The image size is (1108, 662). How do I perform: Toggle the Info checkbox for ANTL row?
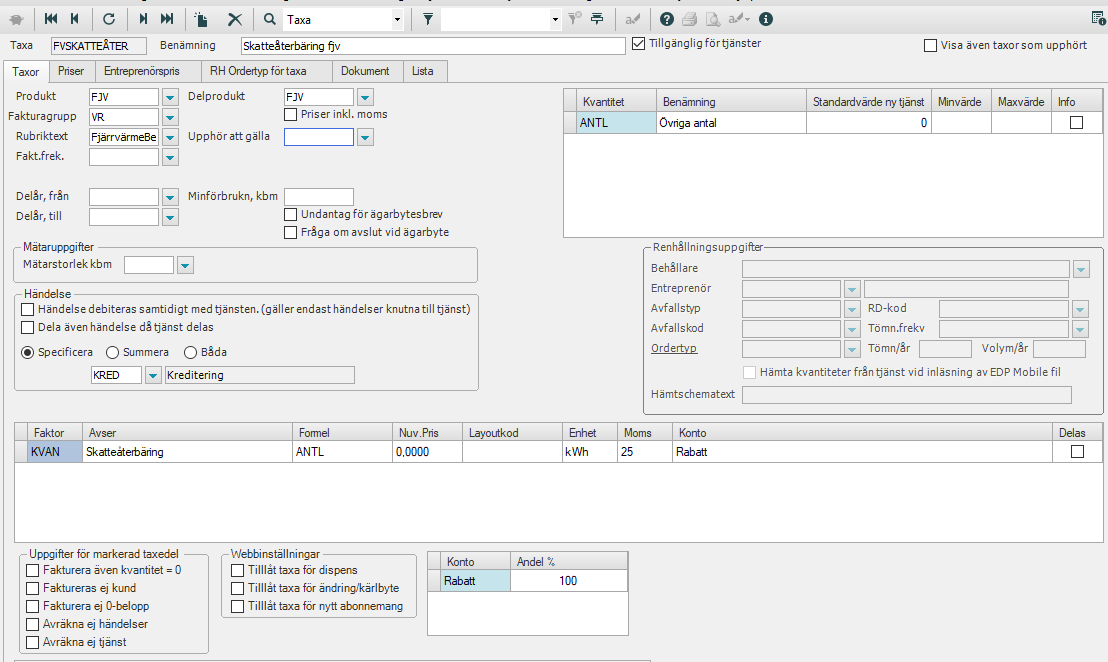[1076, 122]
